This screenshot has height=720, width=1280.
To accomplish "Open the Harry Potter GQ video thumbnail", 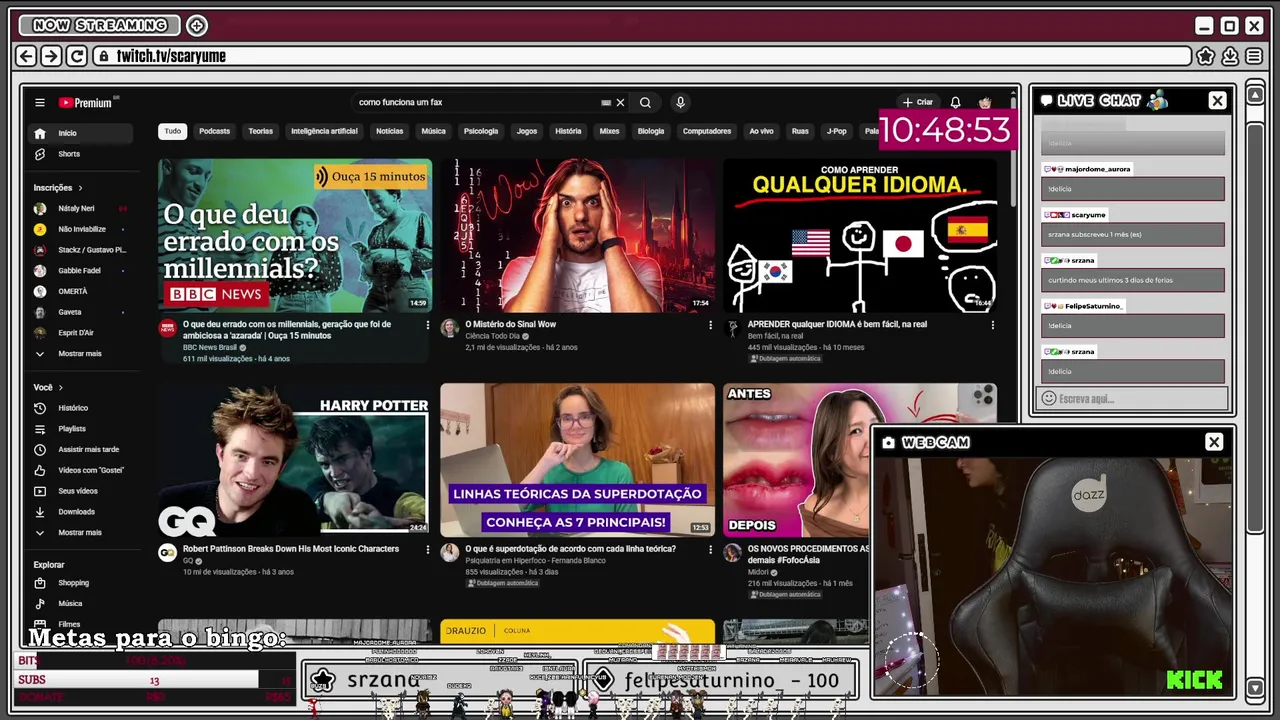I will point(295,460).
